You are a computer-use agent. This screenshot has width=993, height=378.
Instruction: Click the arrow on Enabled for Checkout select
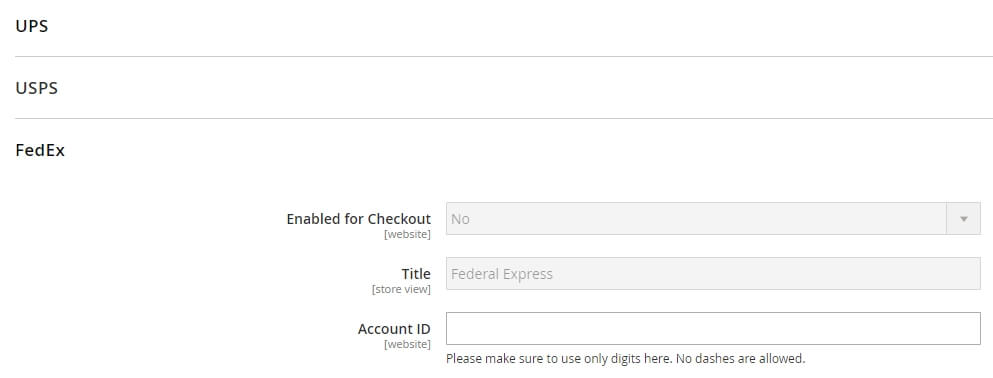[x=964, y=218]
